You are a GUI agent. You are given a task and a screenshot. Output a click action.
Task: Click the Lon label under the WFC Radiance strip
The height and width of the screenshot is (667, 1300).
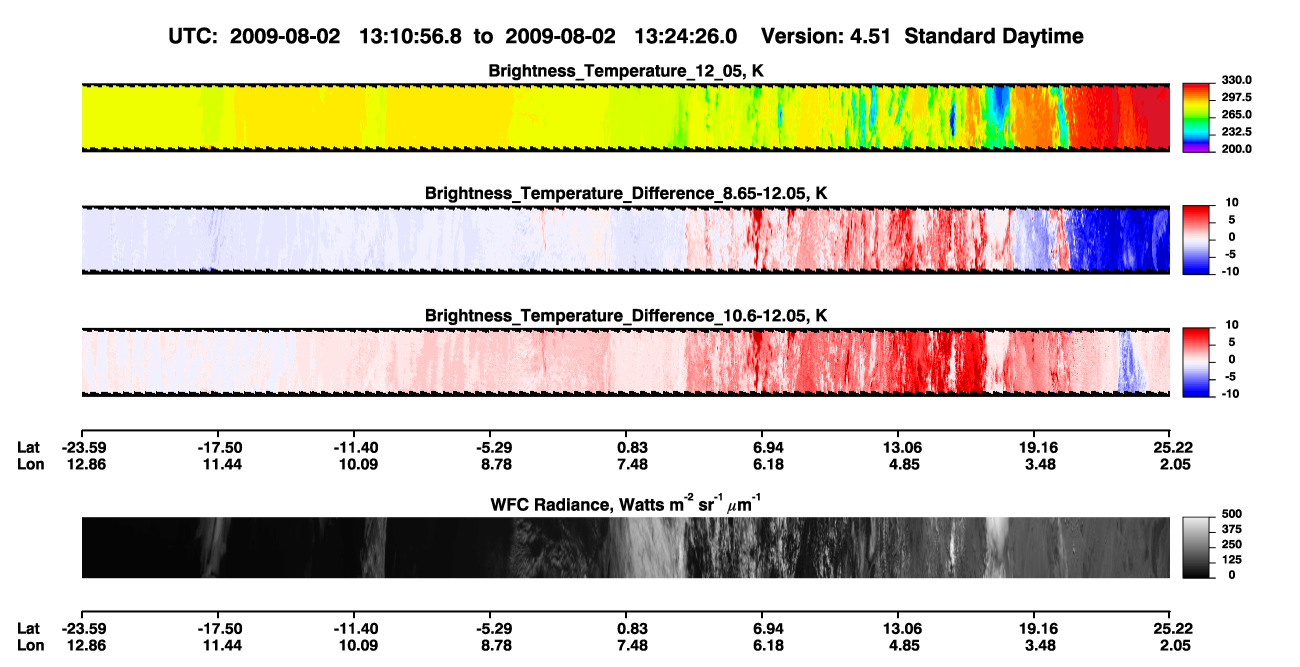click(32, 645)
